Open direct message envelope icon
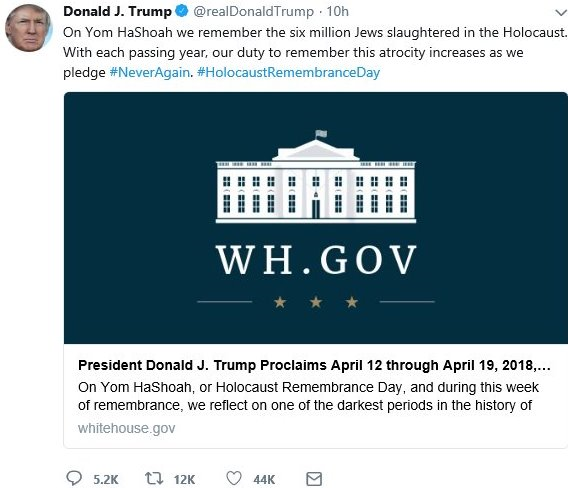Screen dimensions: 568x488 pyautogui.click(x=314, y=479)
